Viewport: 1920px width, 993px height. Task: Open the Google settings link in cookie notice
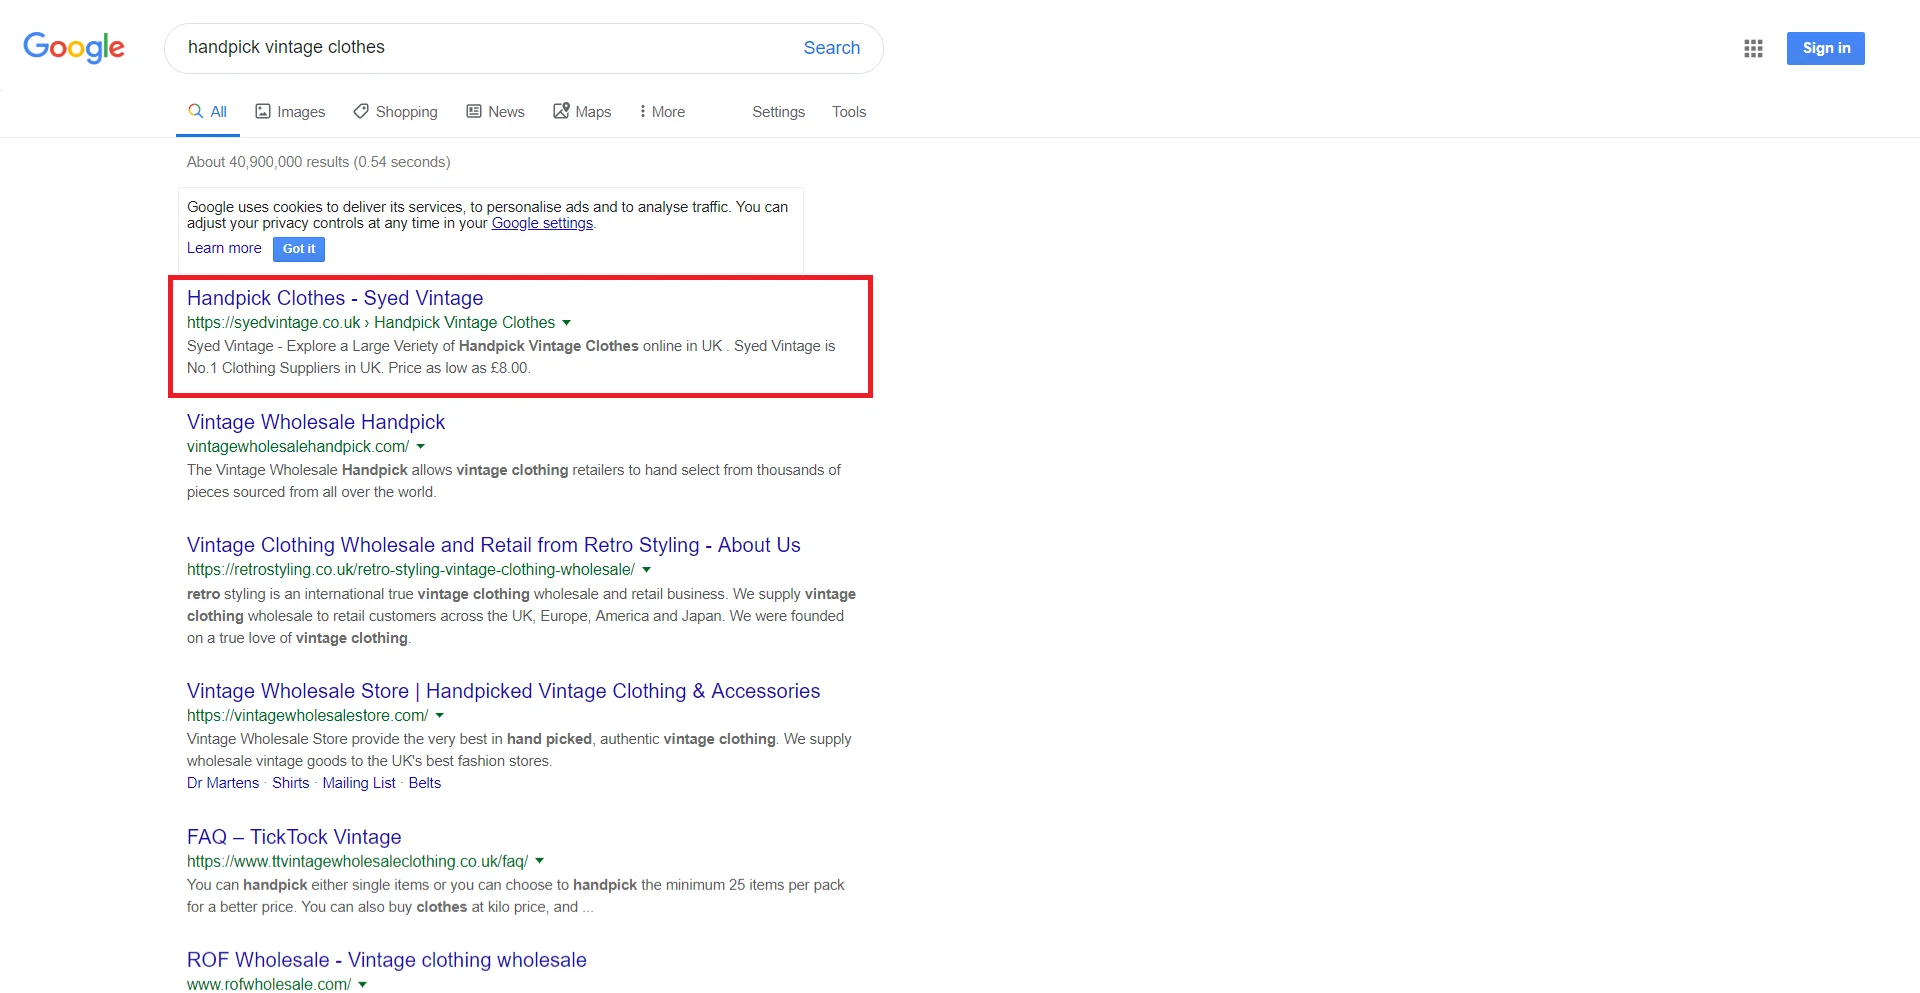(x=542, y=223)
